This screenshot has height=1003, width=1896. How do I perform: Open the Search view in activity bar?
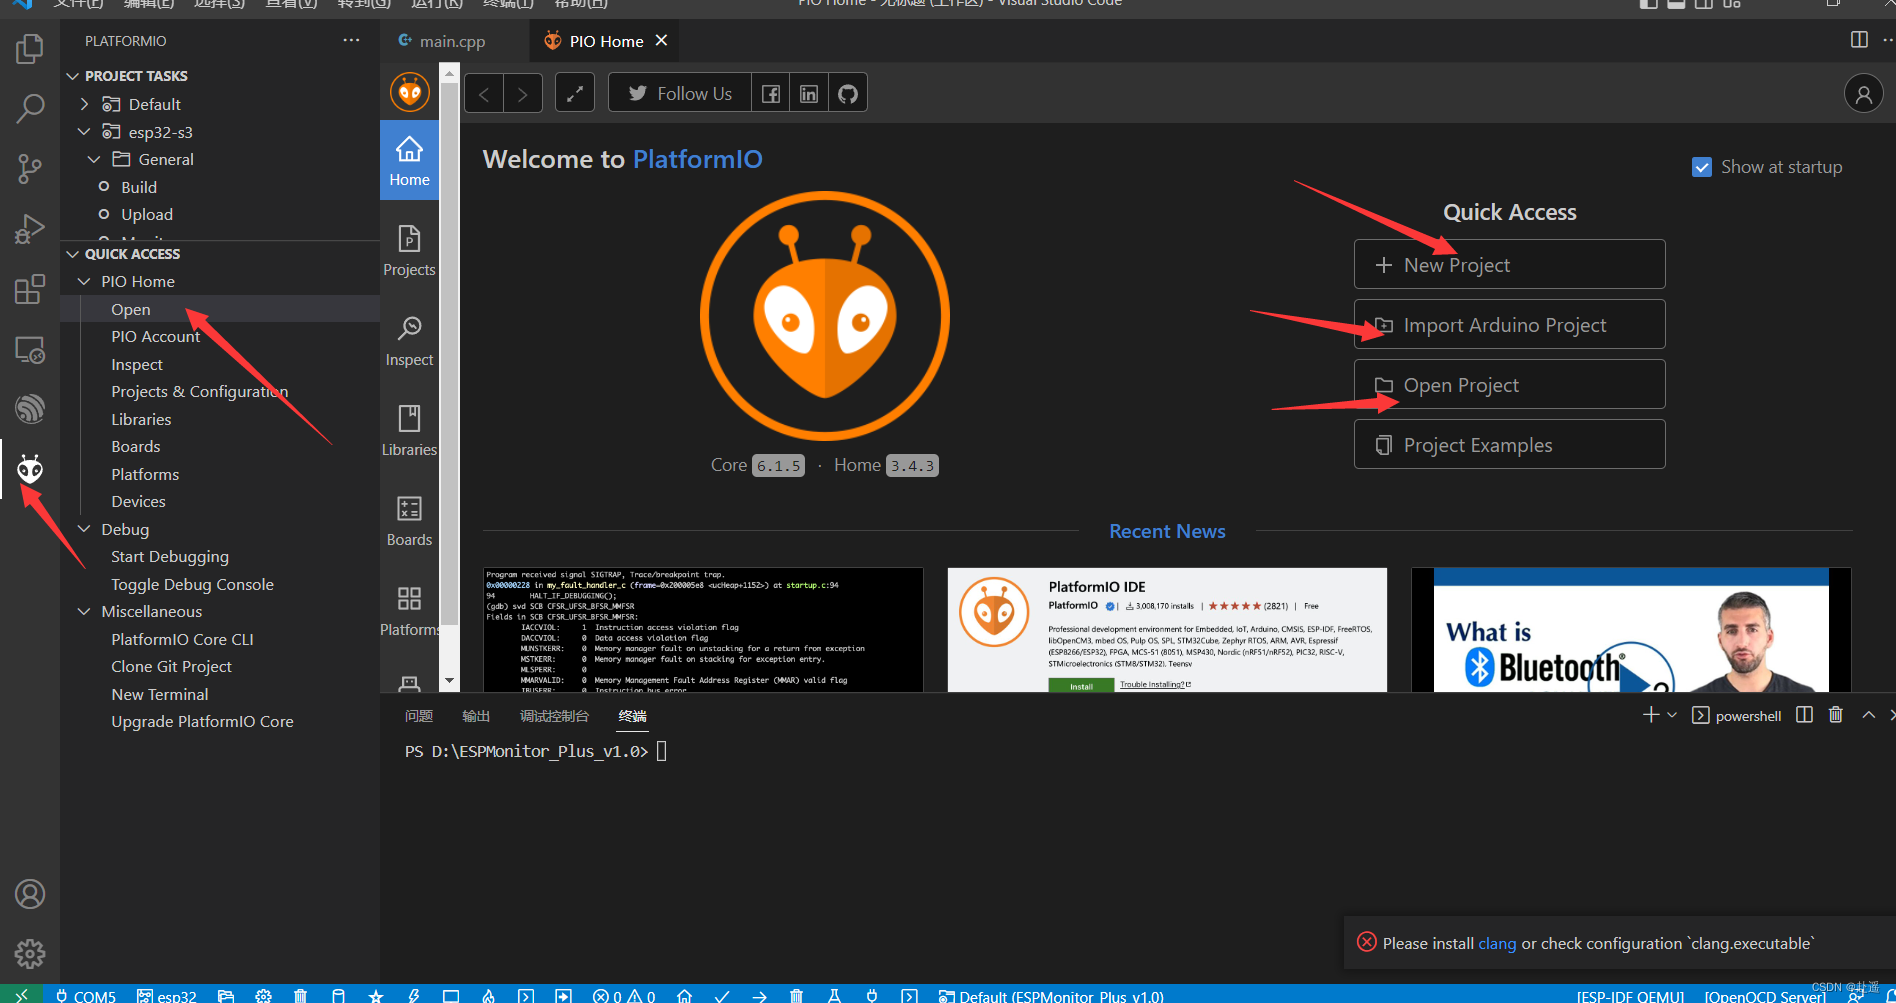tap(30, 108)
